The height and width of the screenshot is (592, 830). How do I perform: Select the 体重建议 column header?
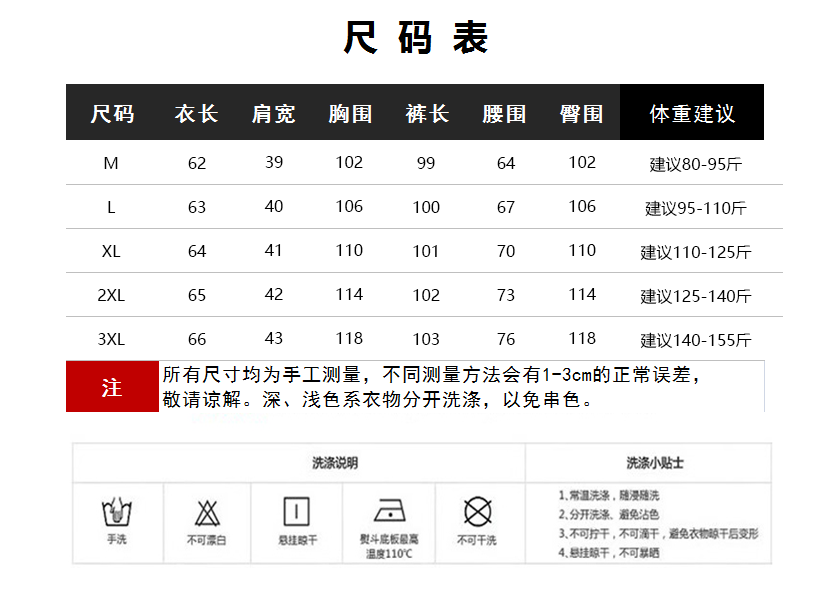point(692,114)
